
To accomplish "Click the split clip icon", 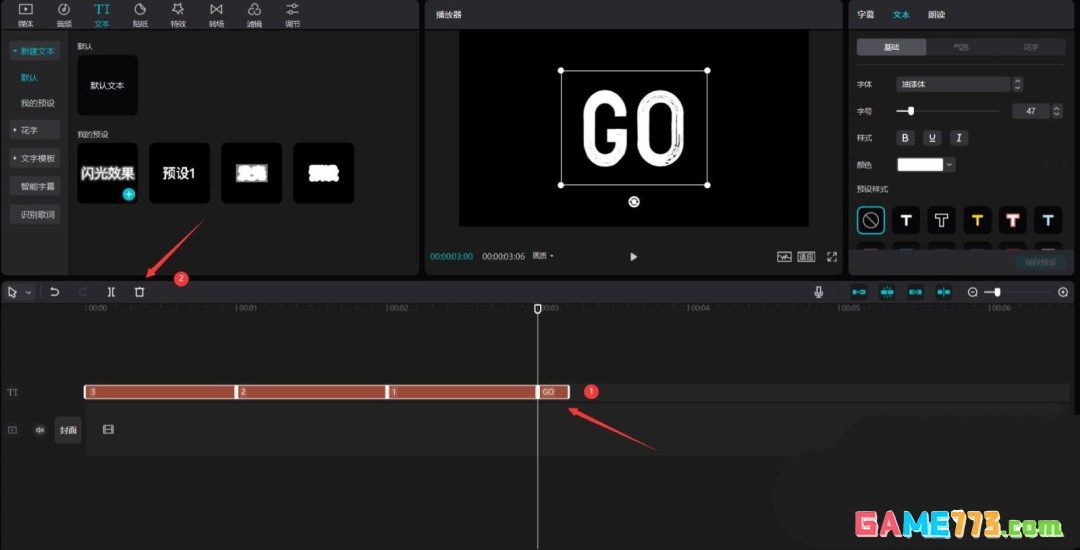I will point(111,292).
